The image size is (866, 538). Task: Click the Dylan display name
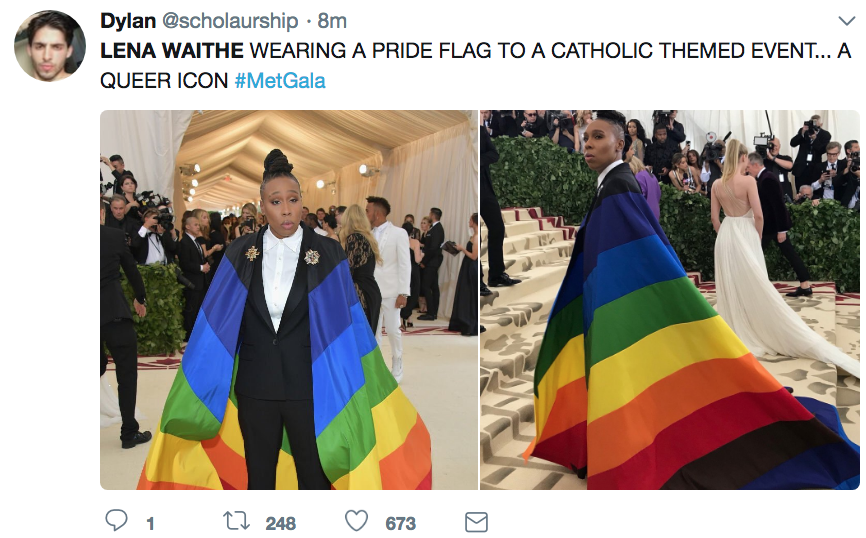[128, 21]
